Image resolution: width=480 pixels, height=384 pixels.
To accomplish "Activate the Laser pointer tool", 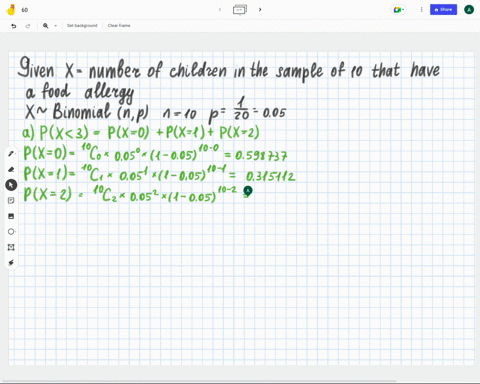I will tap(11, 263).
